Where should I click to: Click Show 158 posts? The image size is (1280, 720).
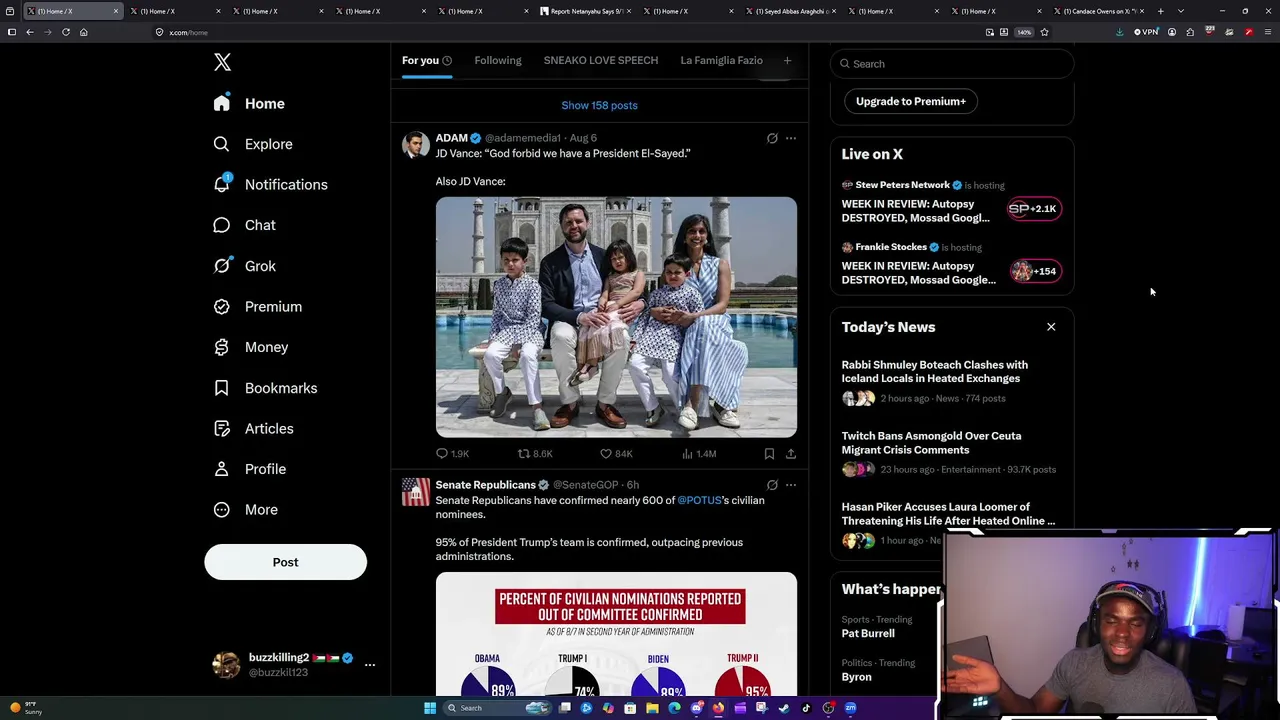tap(599, 105)
